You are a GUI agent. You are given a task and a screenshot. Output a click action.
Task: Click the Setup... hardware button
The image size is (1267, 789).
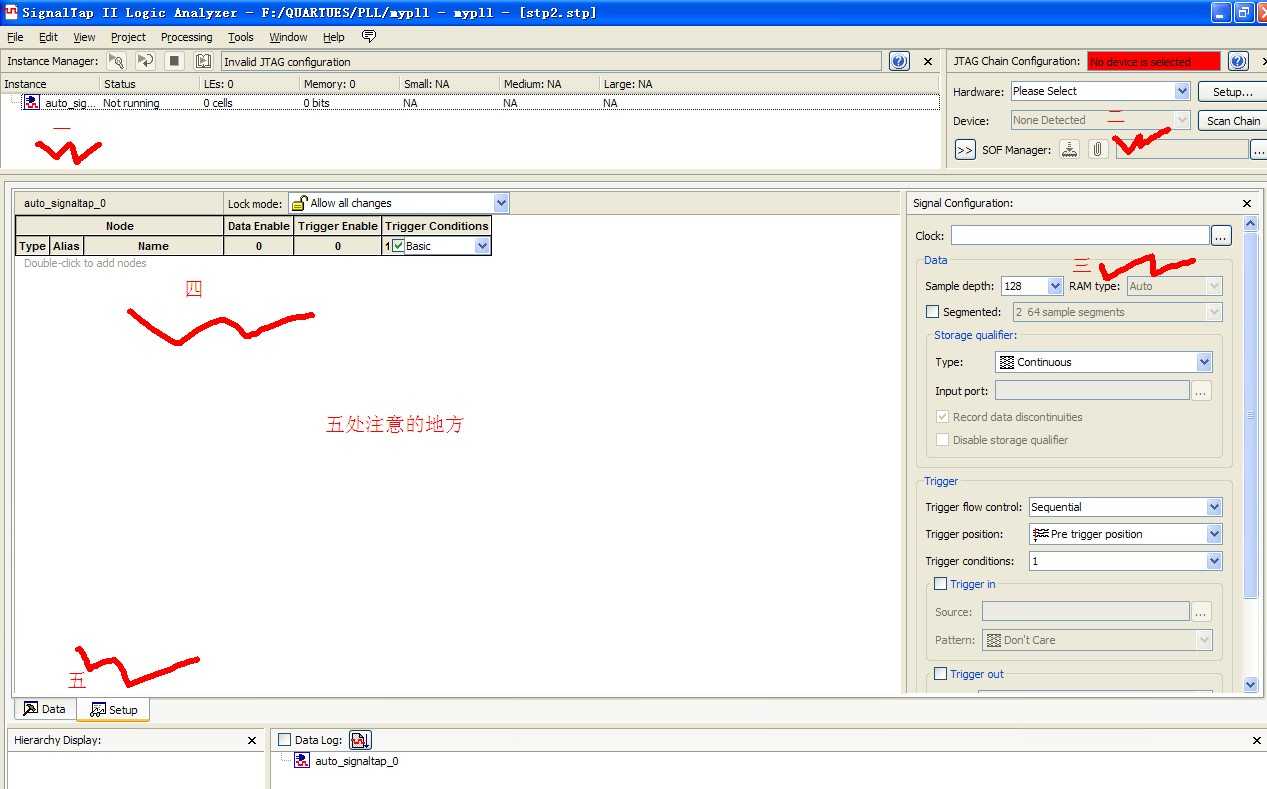(1232, 92)
